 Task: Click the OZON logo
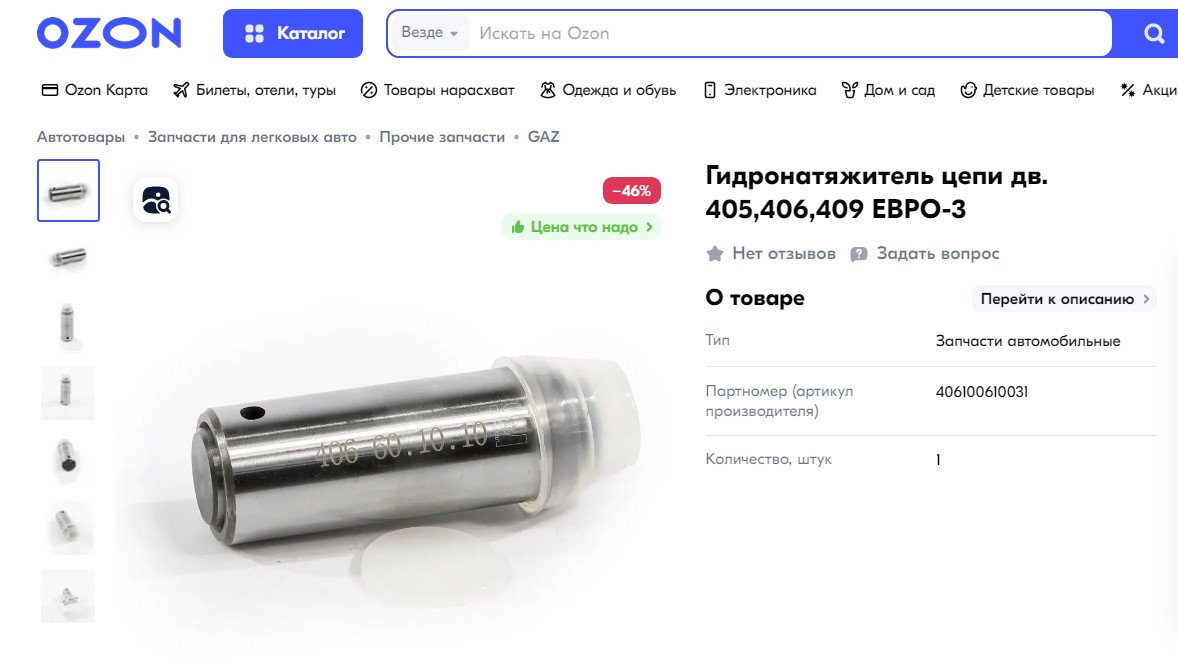(109, 33)
